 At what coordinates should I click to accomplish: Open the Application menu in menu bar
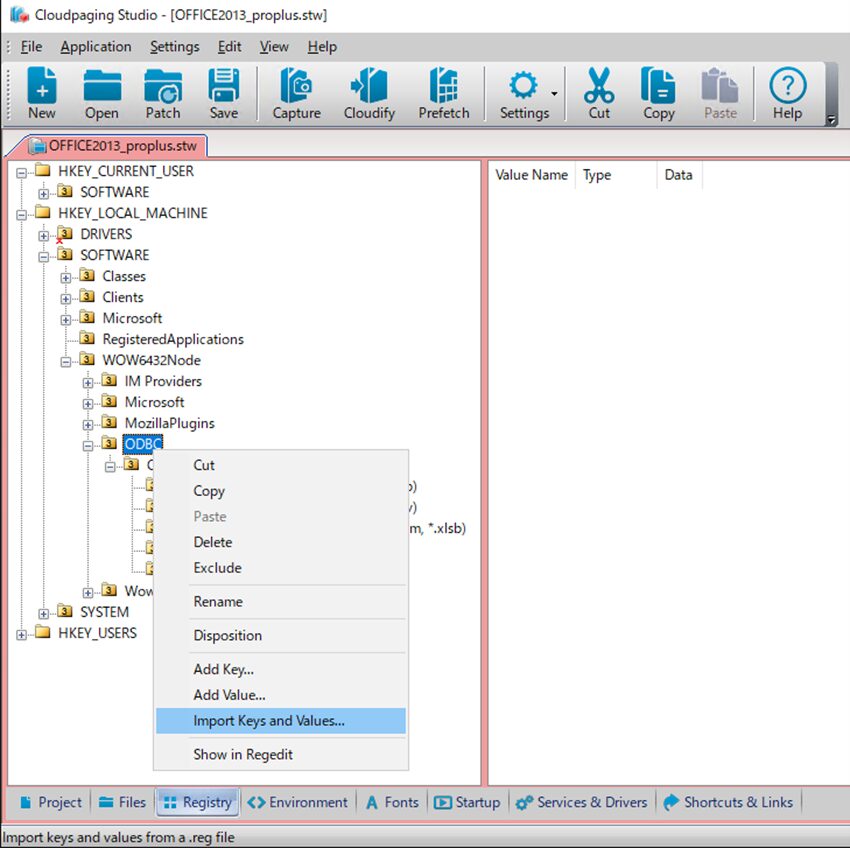[x=95, y=47]
